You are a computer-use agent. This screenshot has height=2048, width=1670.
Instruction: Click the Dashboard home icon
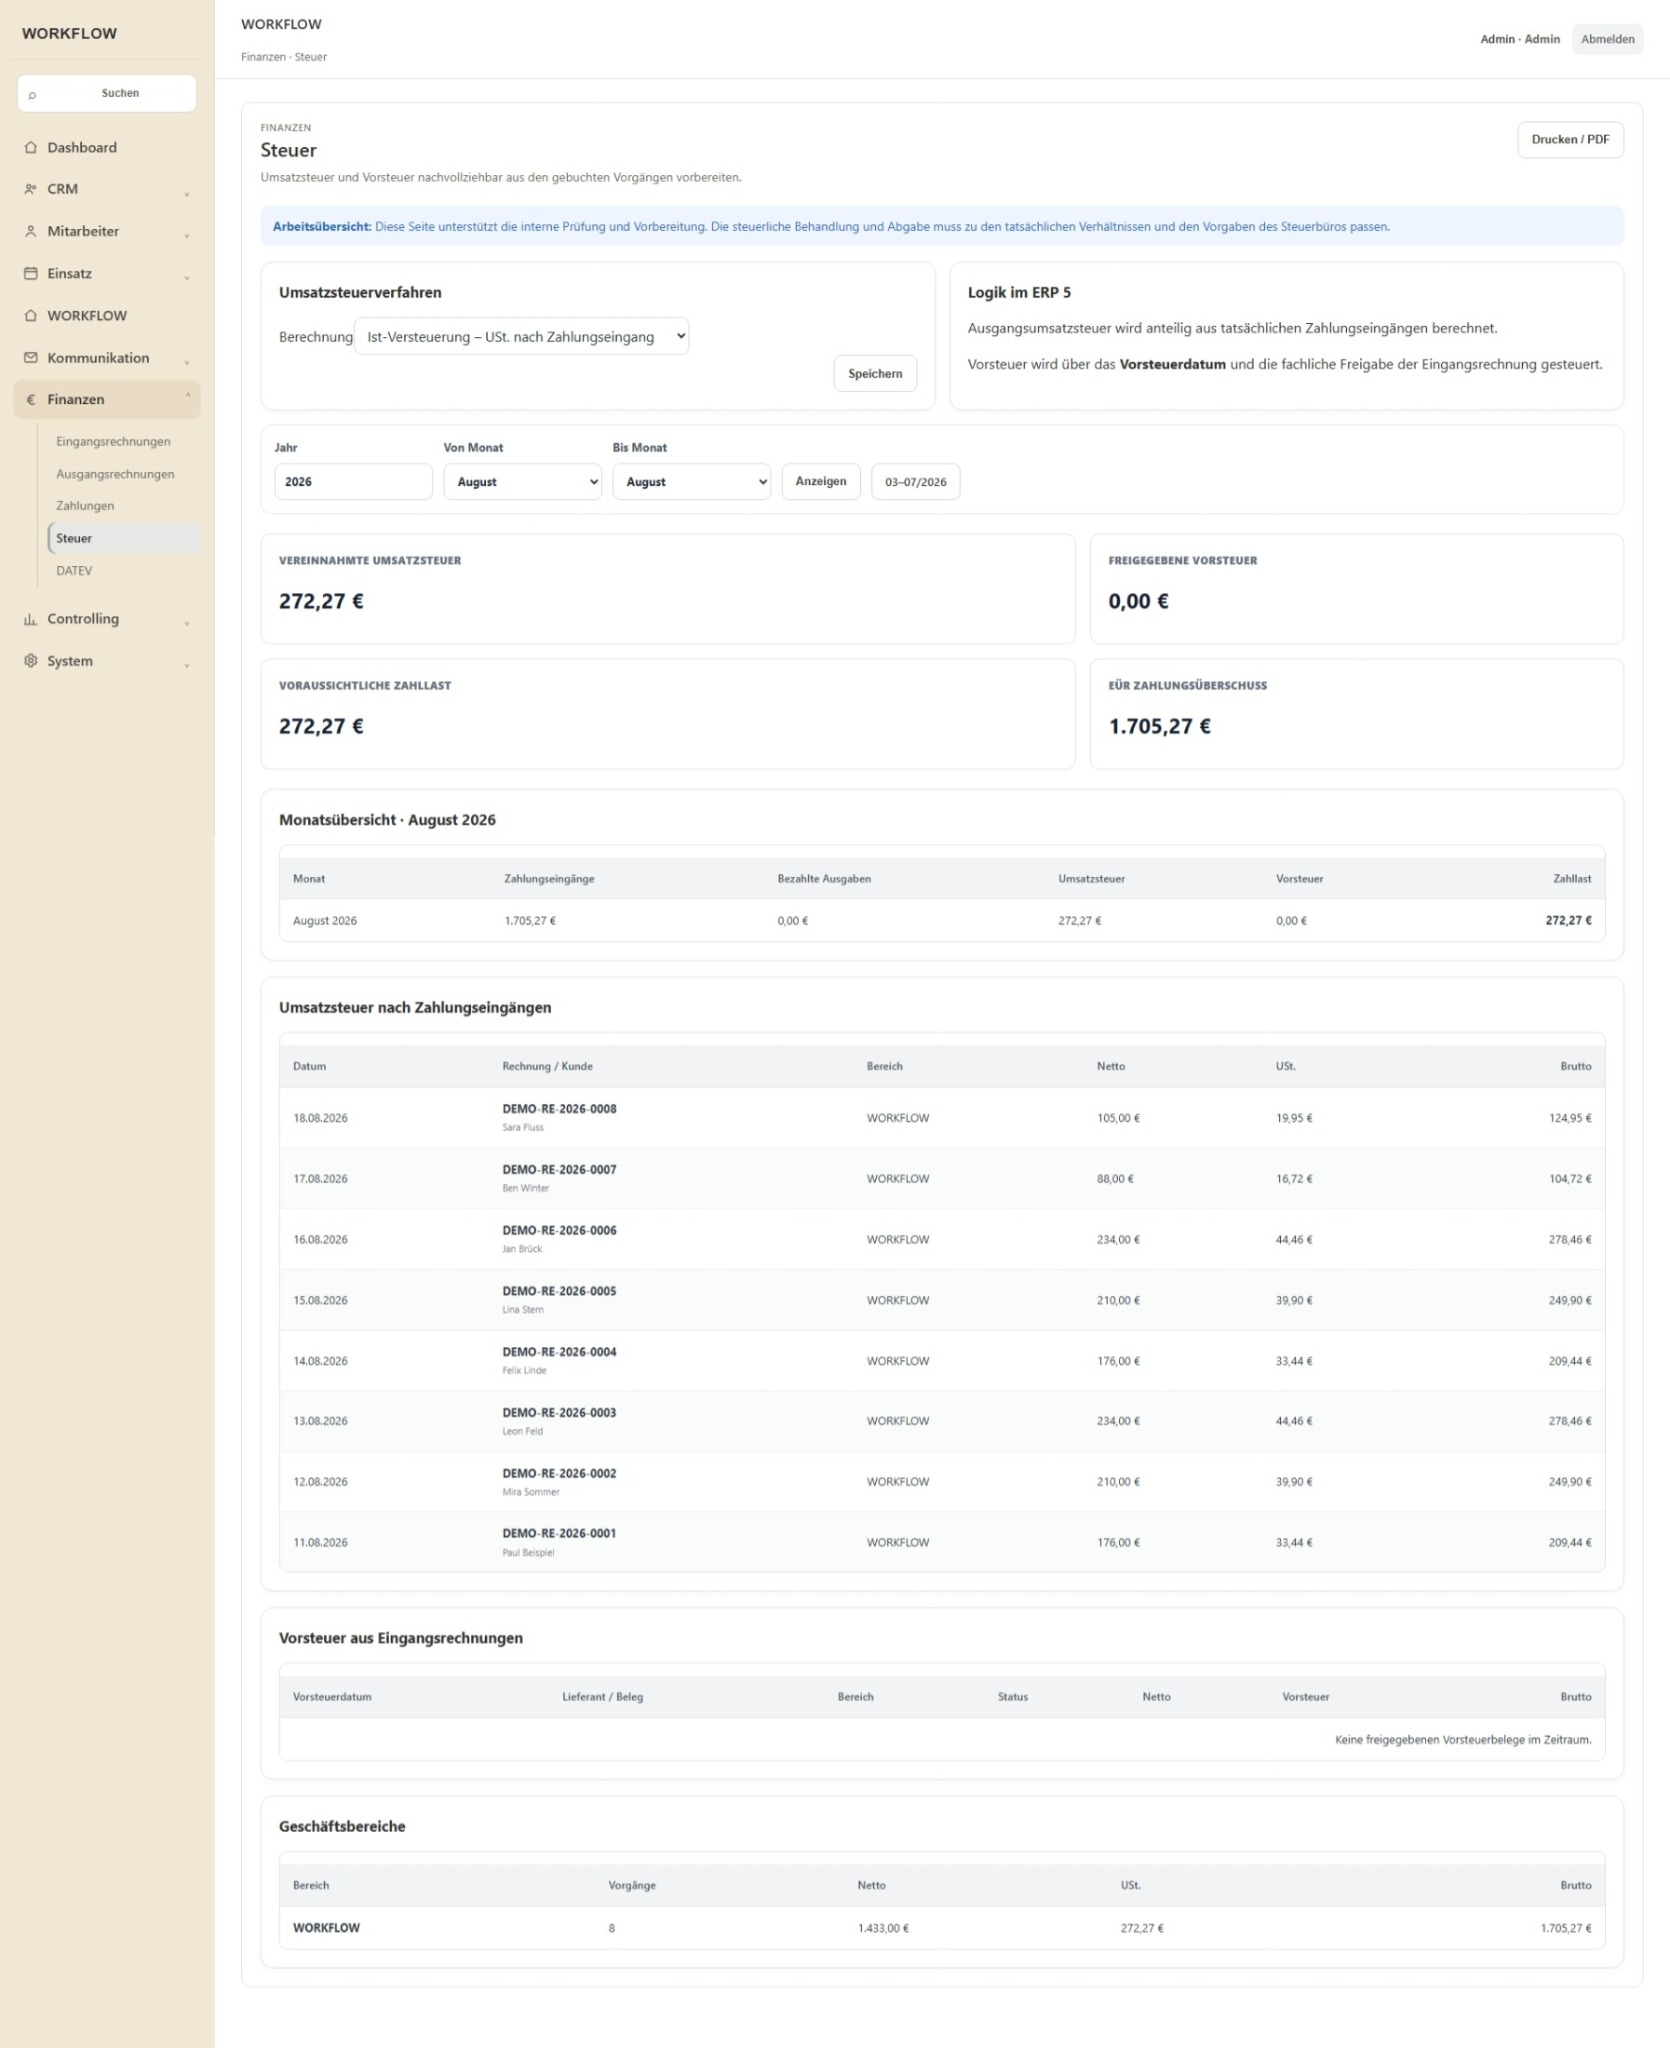click(31, 147)
